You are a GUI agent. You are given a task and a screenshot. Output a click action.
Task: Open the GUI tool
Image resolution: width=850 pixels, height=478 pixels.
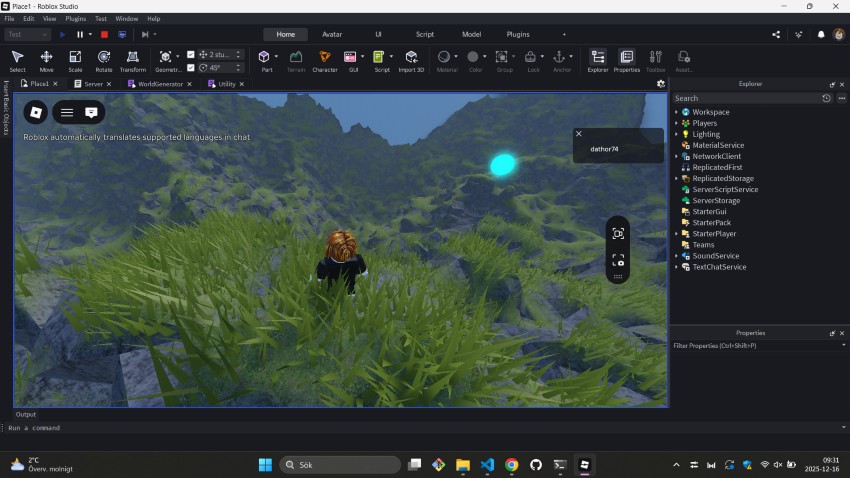pos(350,61)
